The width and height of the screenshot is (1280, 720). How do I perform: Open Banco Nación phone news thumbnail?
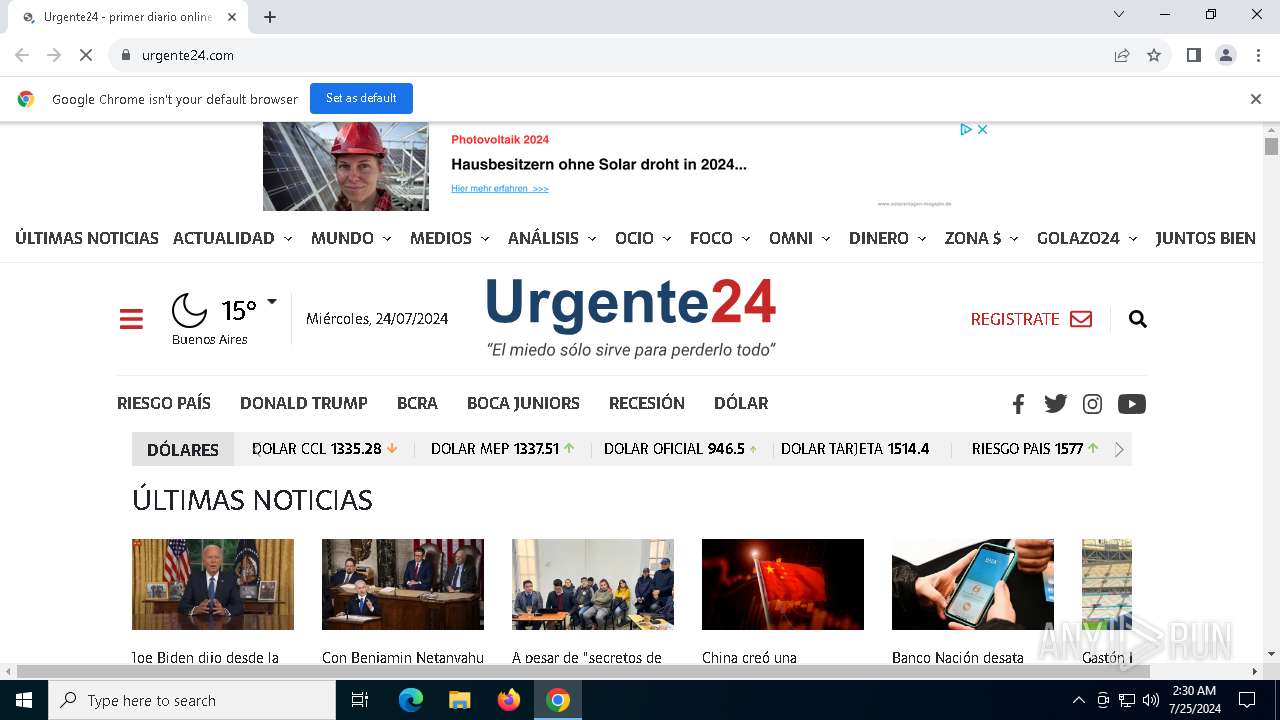coord(973,585)
